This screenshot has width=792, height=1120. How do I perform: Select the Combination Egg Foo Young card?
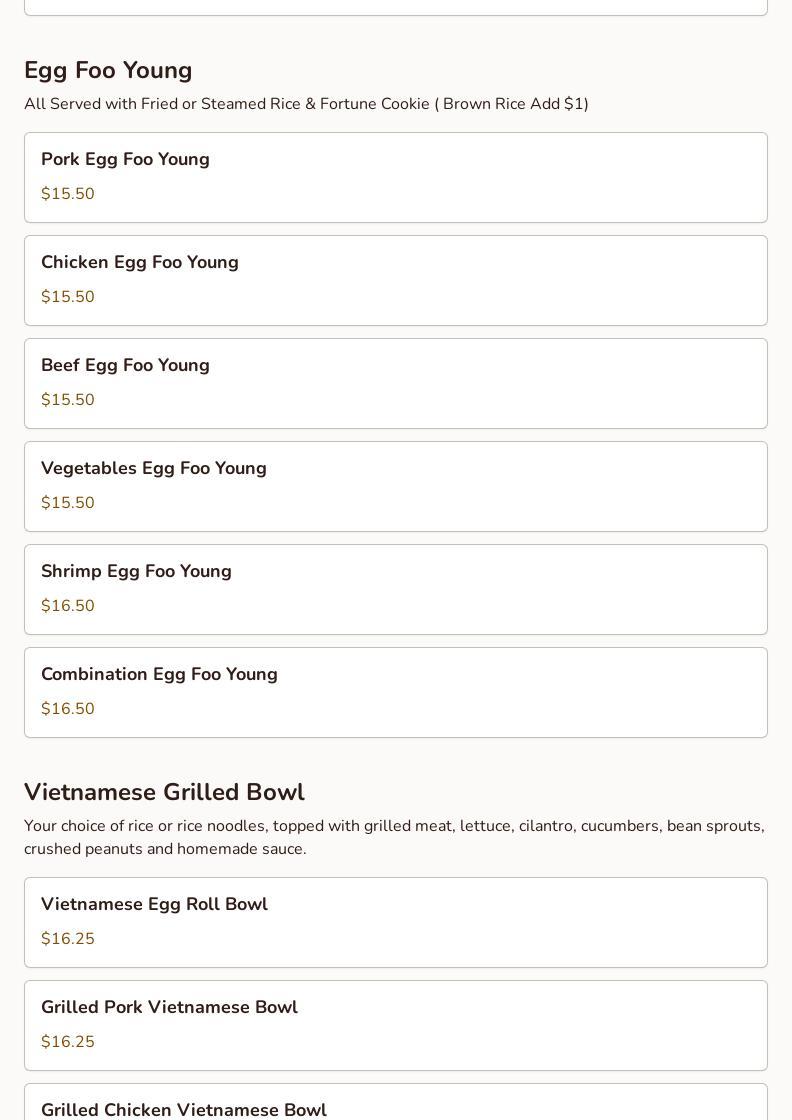[395, 692]
